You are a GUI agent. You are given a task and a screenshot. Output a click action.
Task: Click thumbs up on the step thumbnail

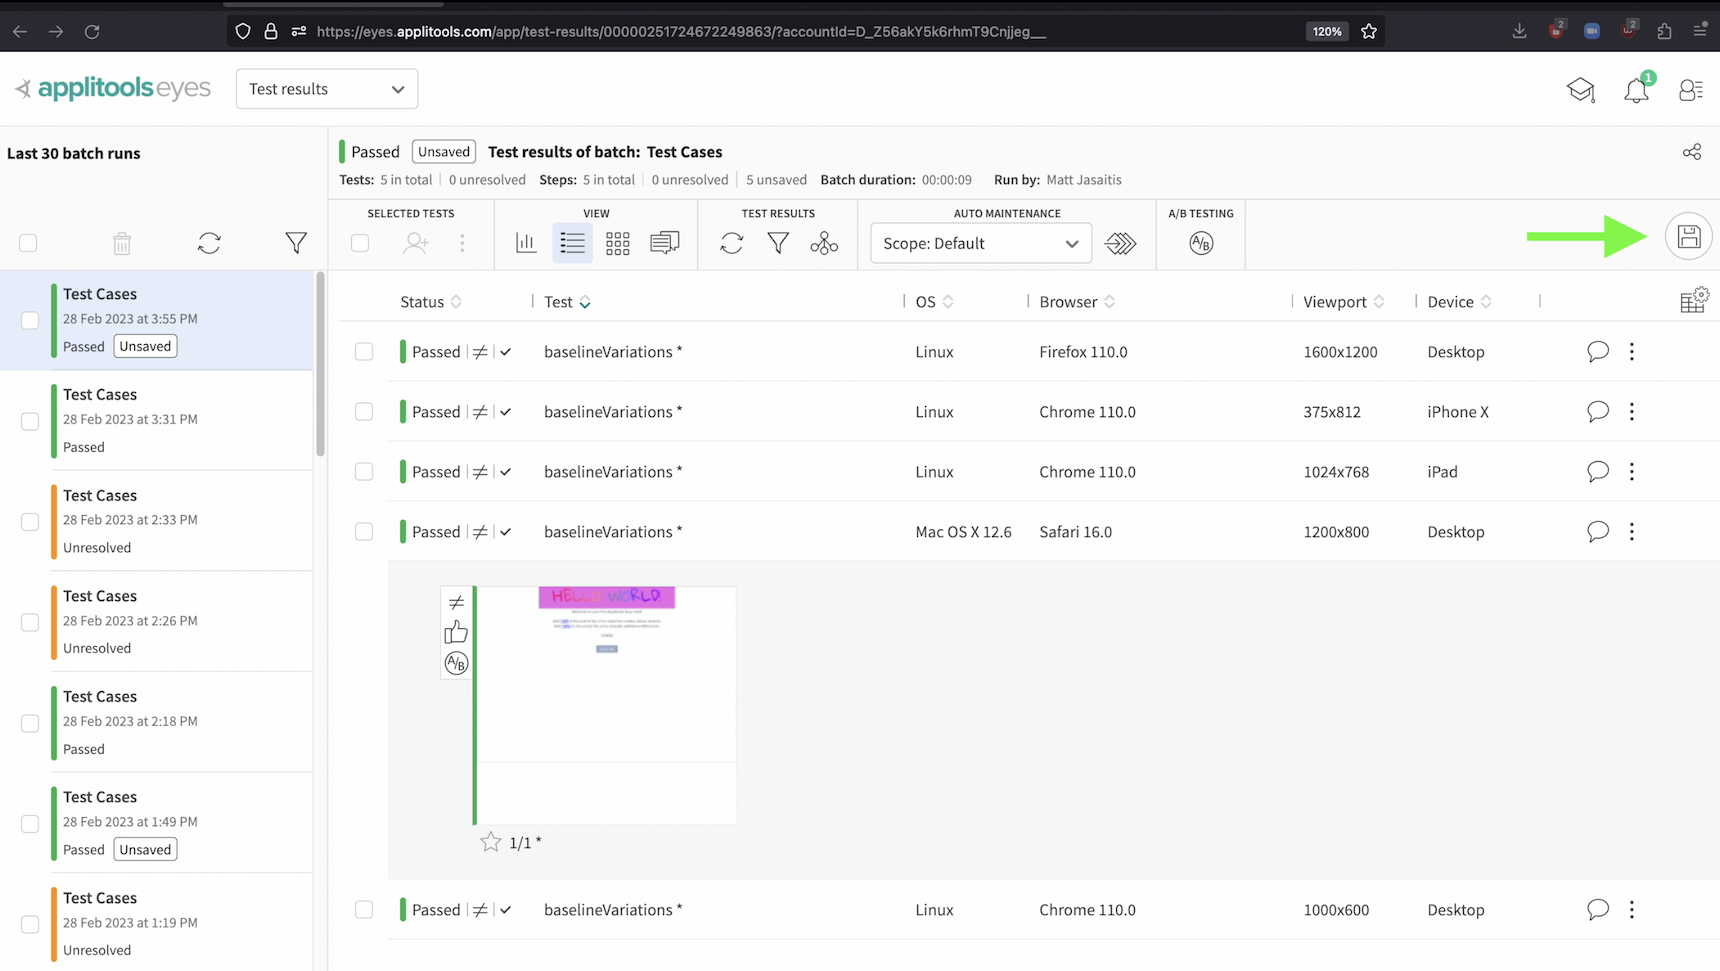point(456,632)
